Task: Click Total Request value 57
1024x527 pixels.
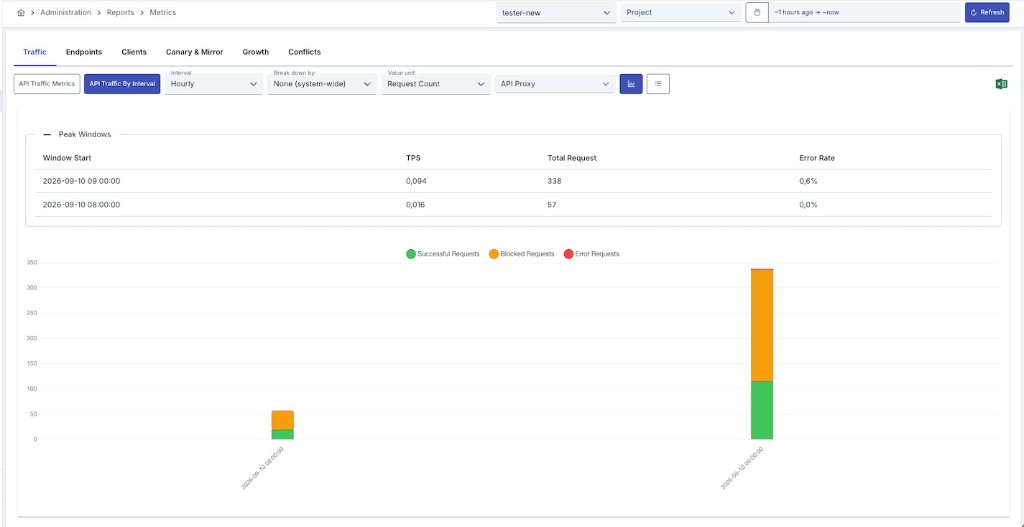Action: [552, 204]
